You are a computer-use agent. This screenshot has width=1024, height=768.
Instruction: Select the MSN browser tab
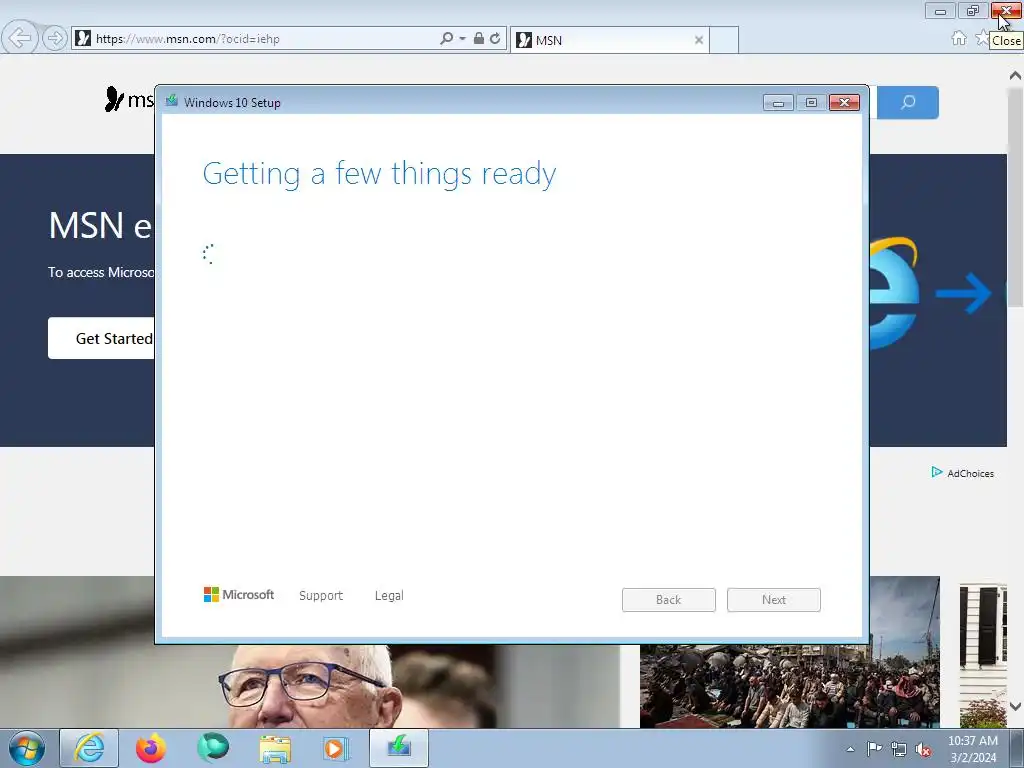tap(609, 40)
